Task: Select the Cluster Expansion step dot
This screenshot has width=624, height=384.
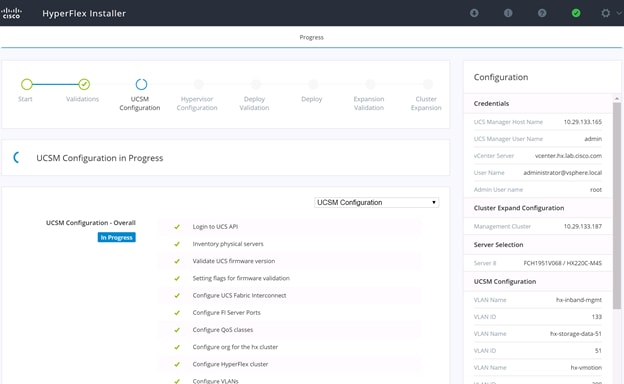Action: tap(428, 84)
